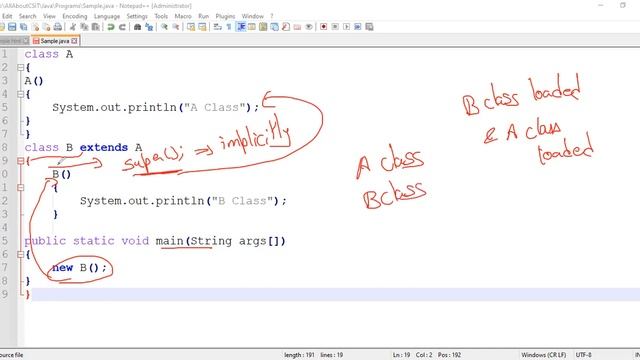Redo the edit via toolbar arrow
The image size is (640, 360).
(x=122, y=27)
